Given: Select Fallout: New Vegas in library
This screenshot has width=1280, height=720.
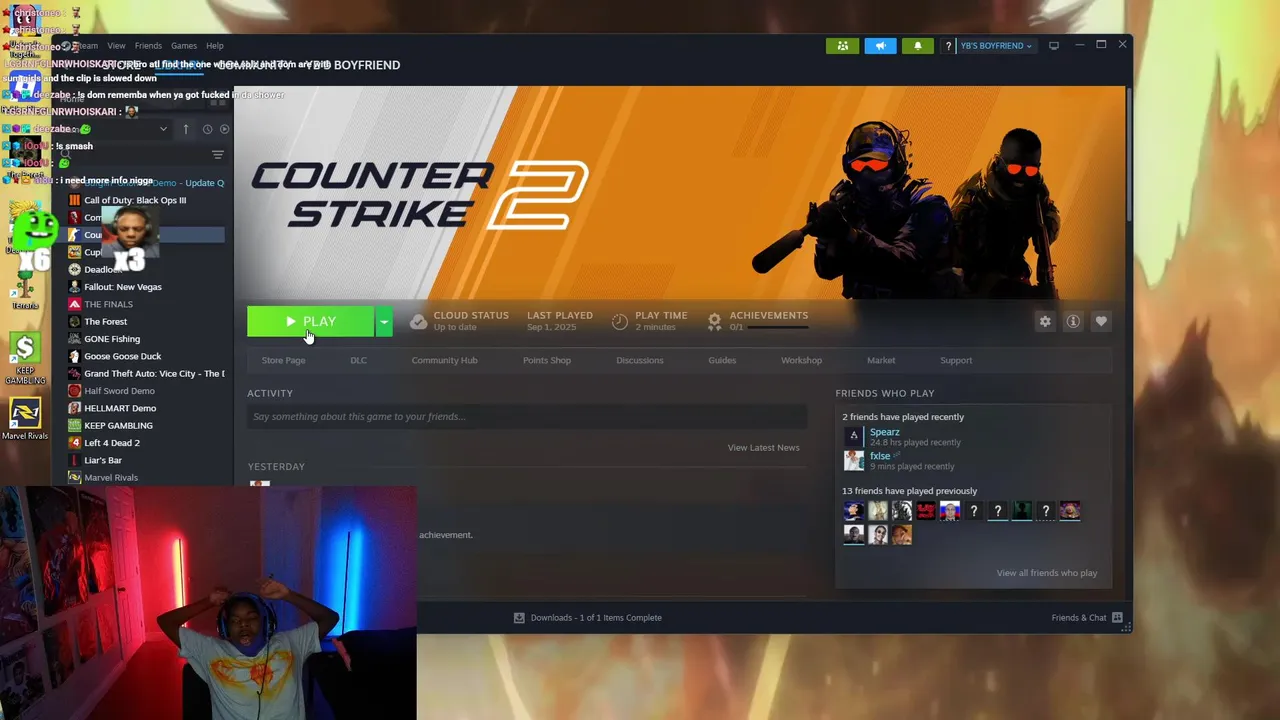Looking at the screenshot, I should coord(145,287).
